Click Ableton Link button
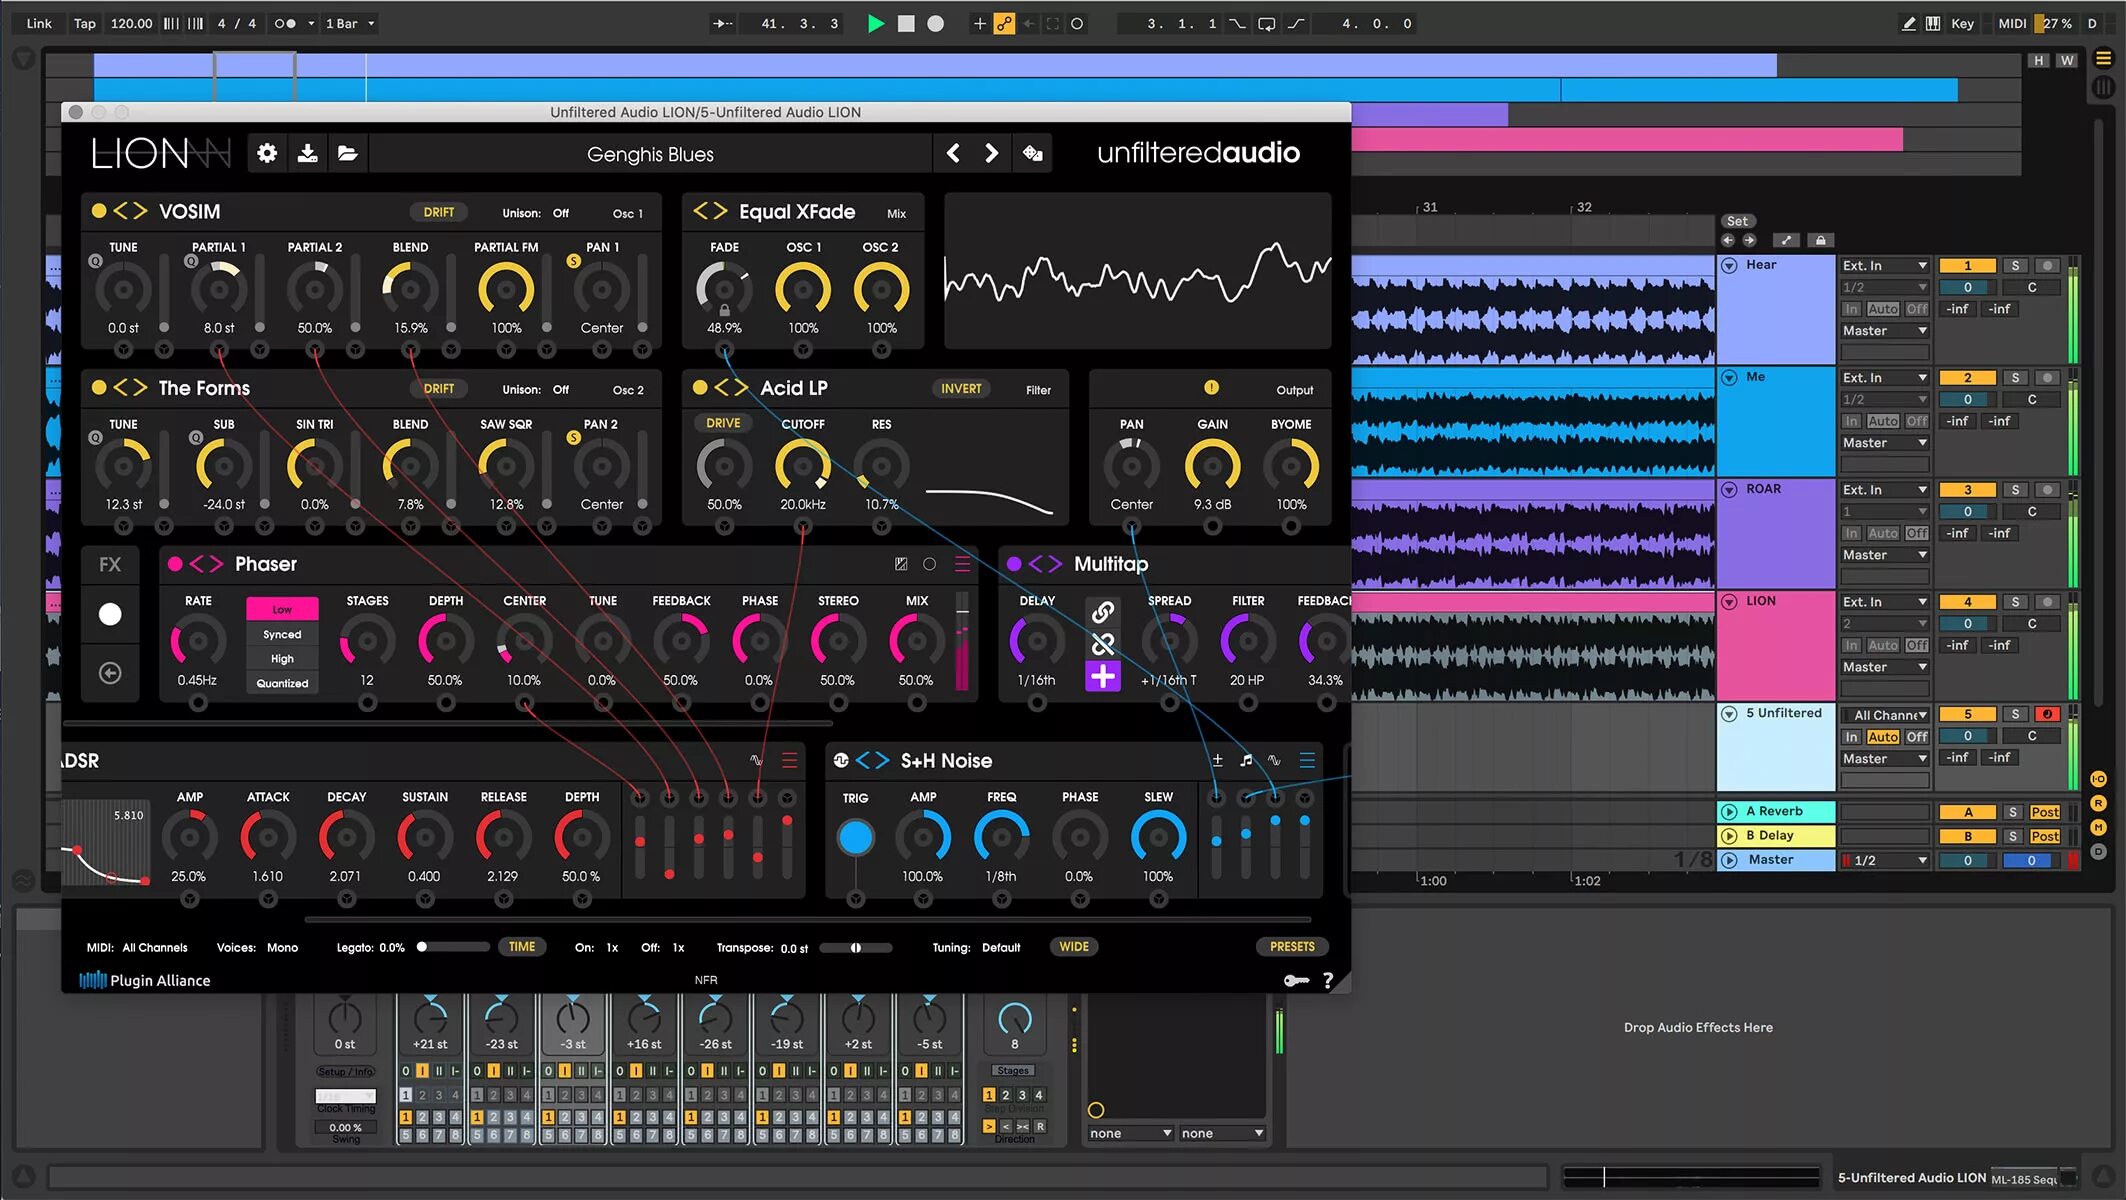Image resolution: width=2126 pixels, height=1200 pixels. click(x=39, y=23)
